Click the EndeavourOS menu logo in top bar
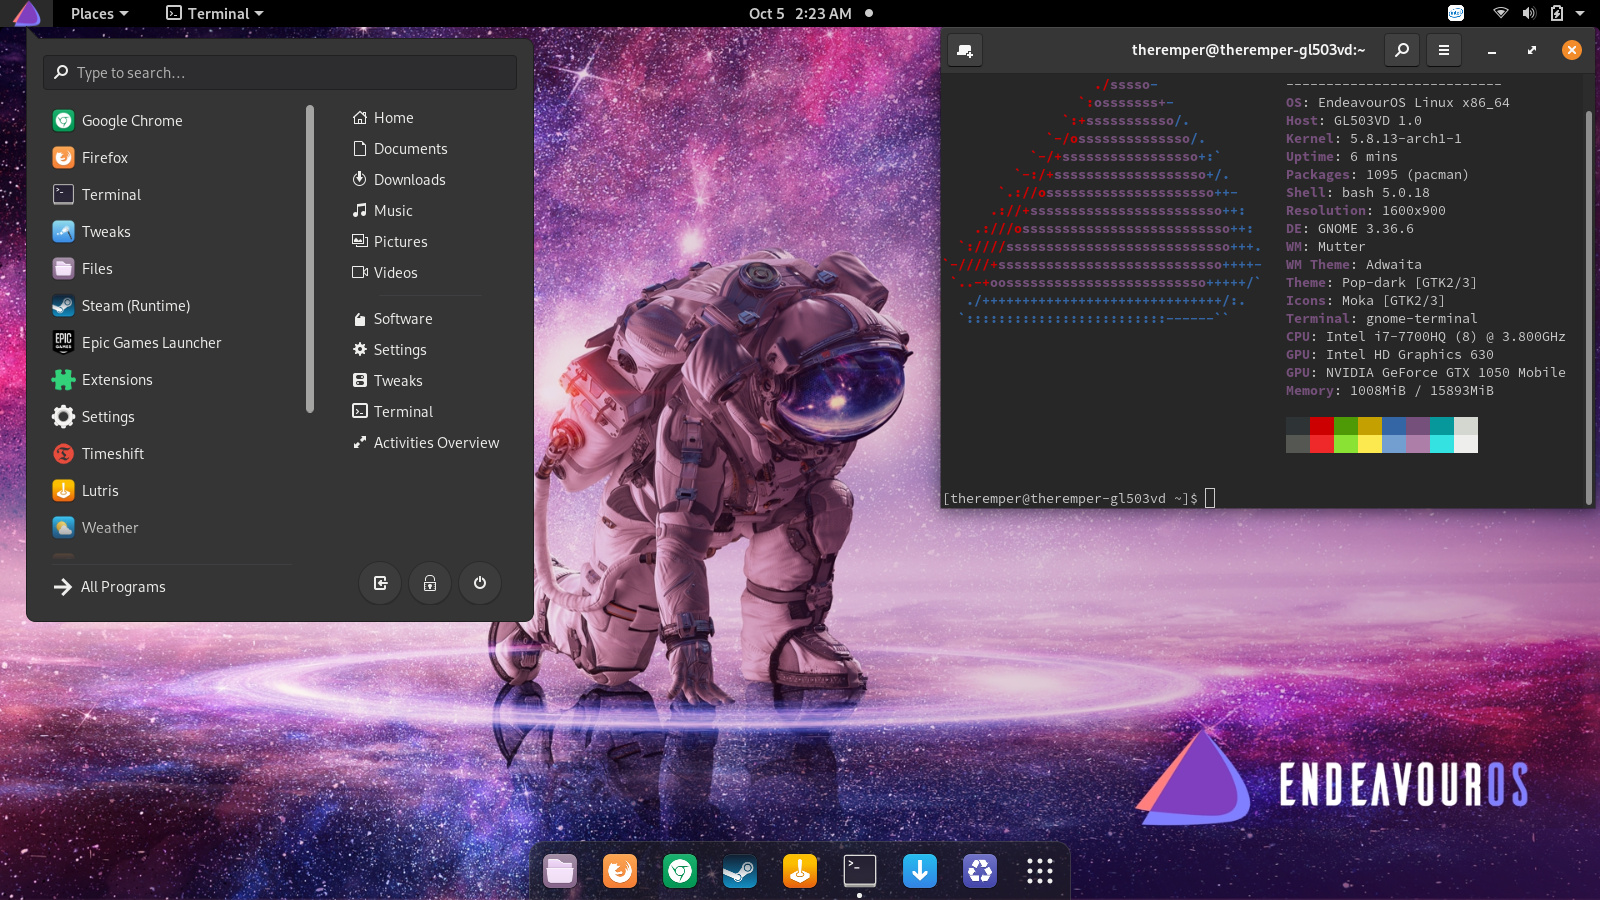The height and width of the screenshot is (900, 1600). (x=27, y=13)
